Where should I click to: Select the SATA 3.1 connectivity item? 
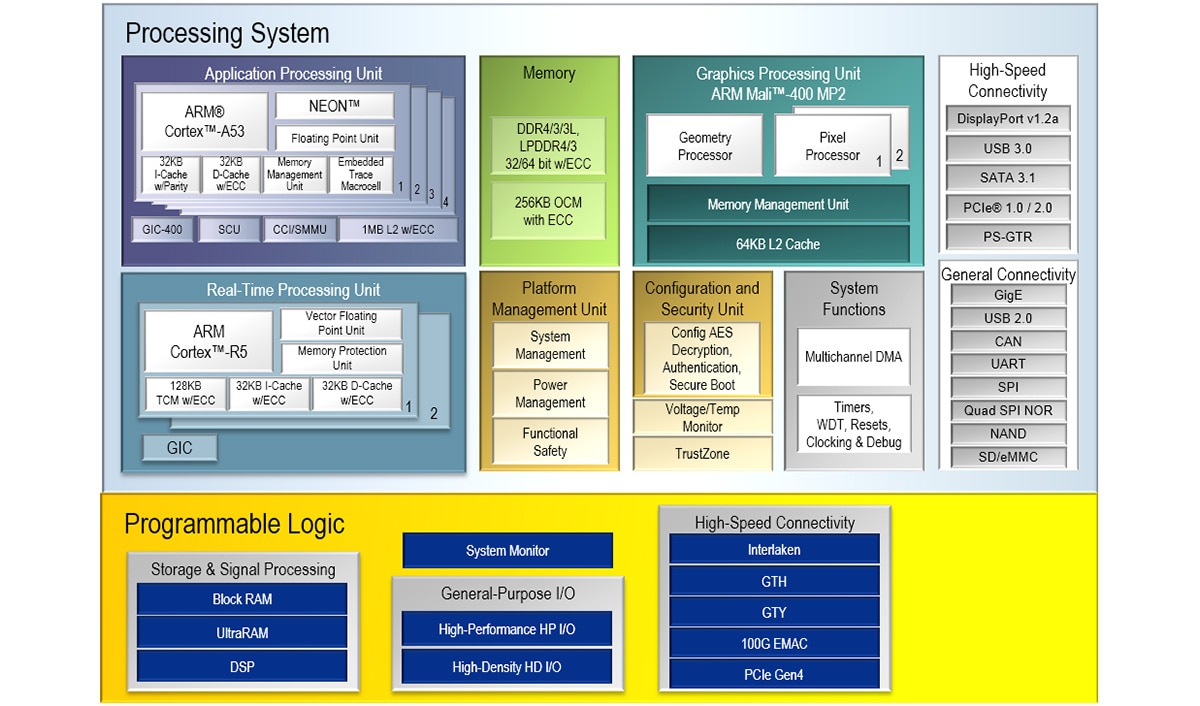(1007, 178)
